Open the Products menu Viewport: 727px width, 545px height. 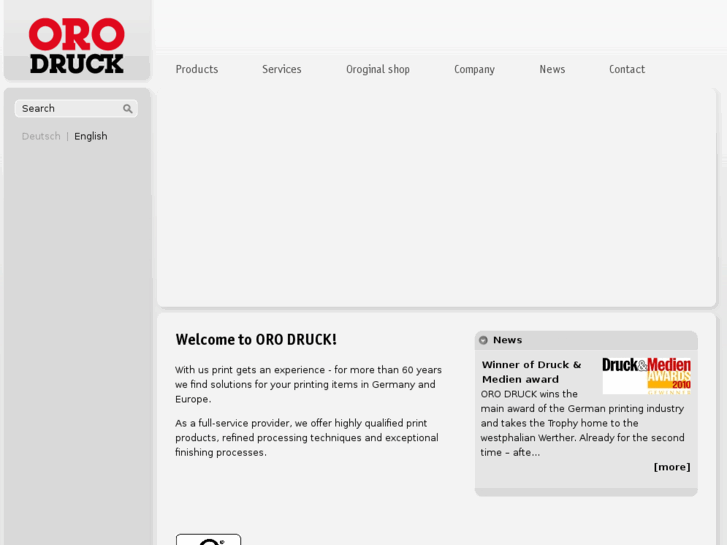click(x=197, y=69)
